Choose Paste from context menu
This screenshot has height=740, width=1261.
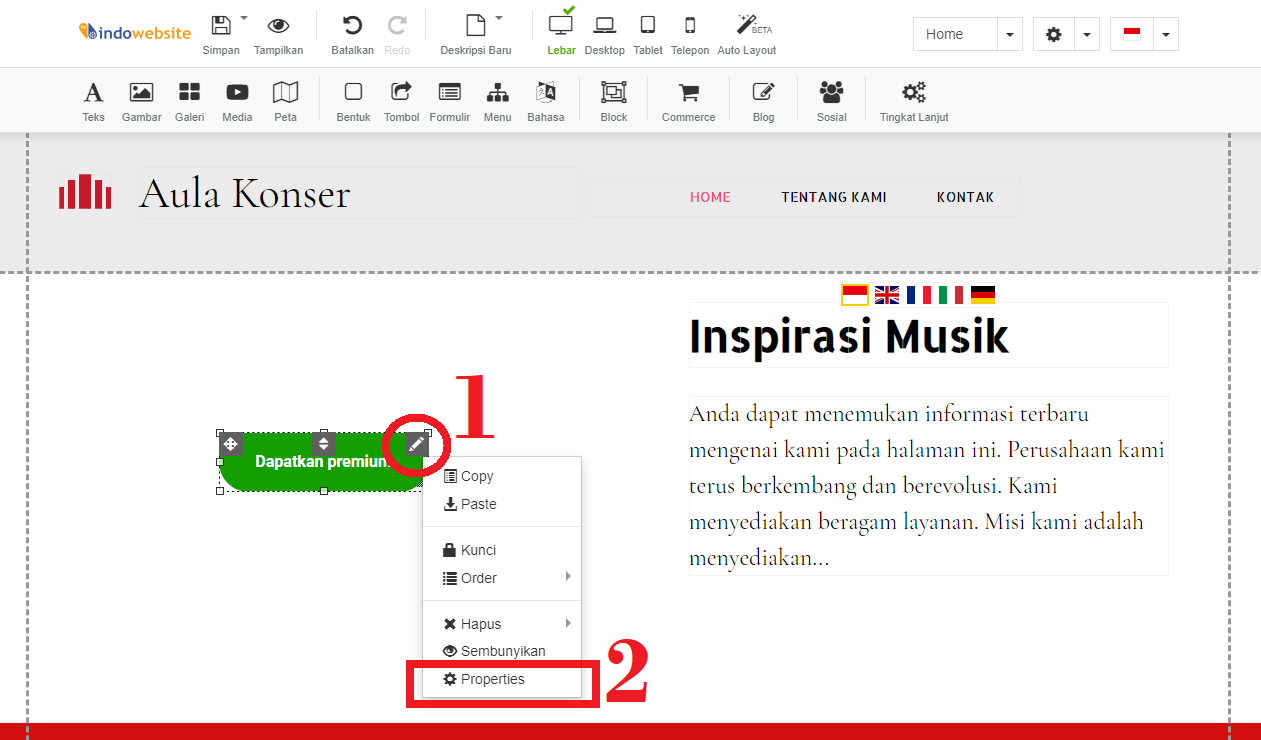coord(502,504)
